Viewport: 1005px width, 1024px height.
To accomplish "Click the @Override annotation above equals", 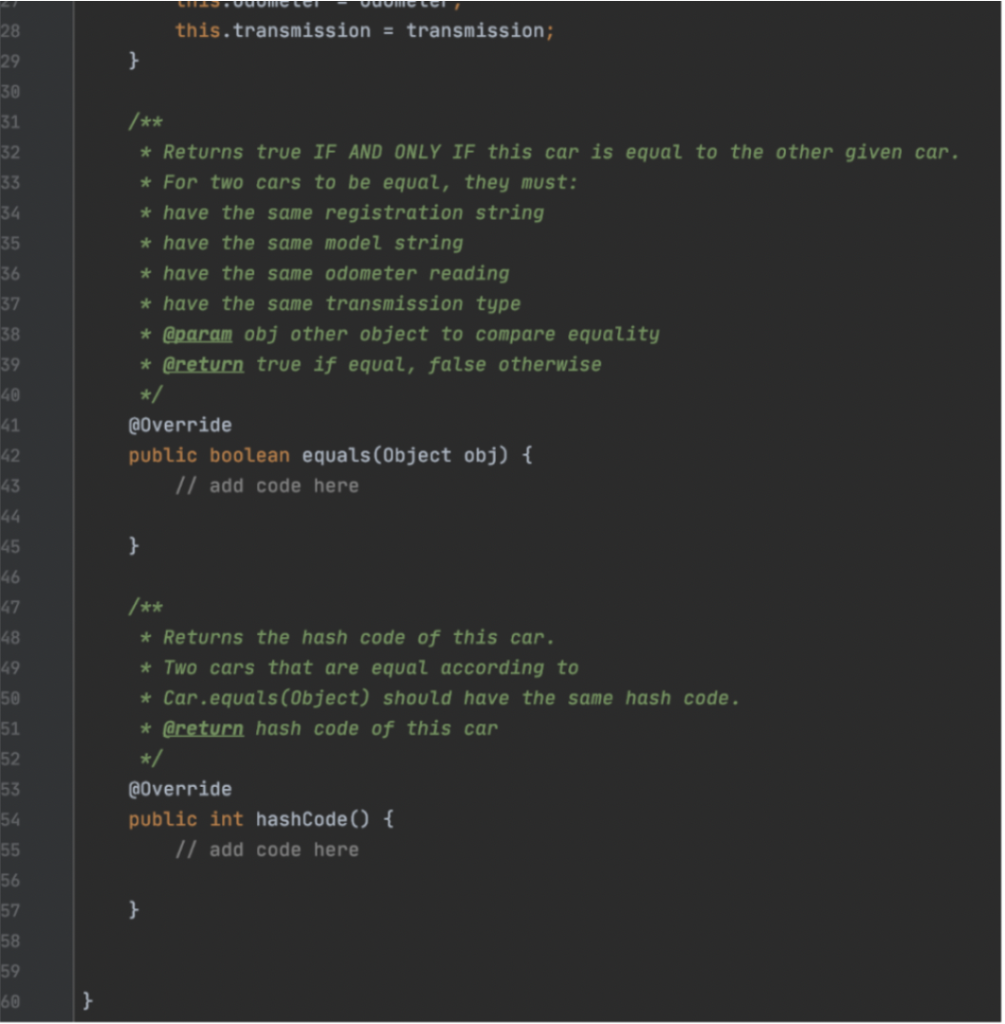I will click(x=180, y=426).
